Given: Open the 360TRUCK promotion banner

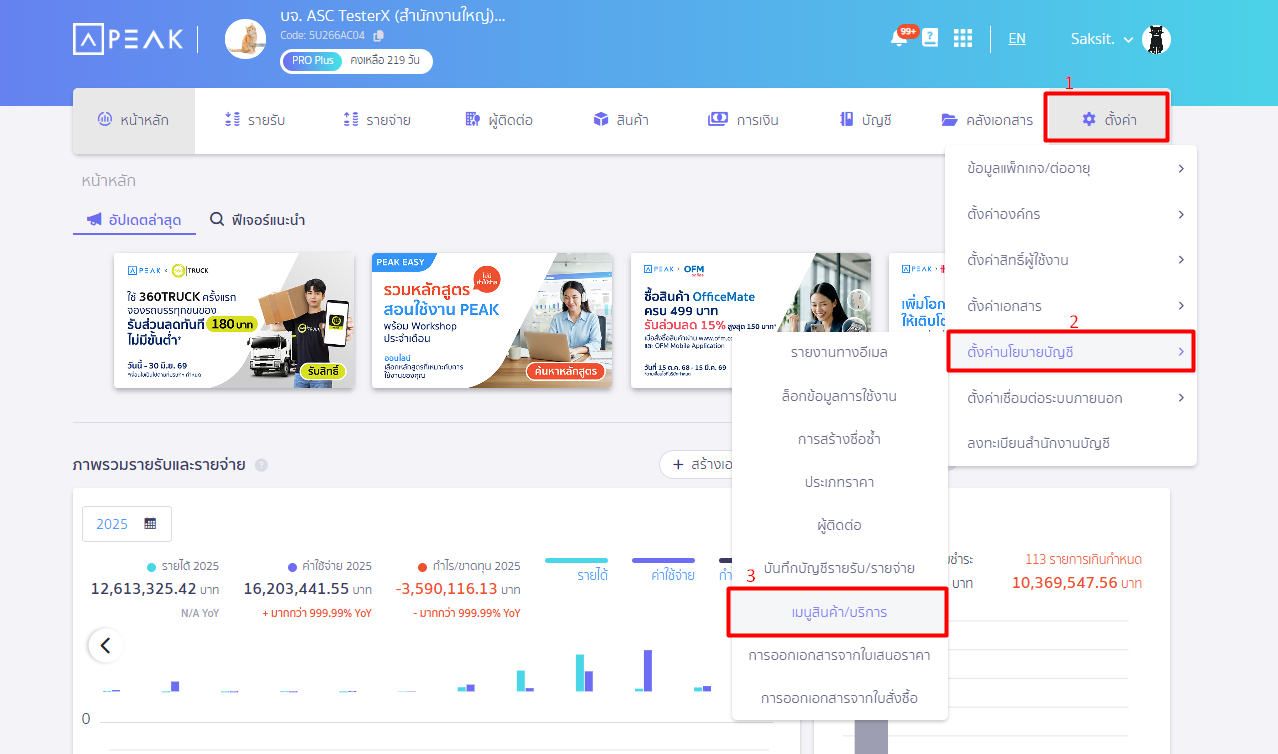Looking at the screenshot, I should 234,320.
